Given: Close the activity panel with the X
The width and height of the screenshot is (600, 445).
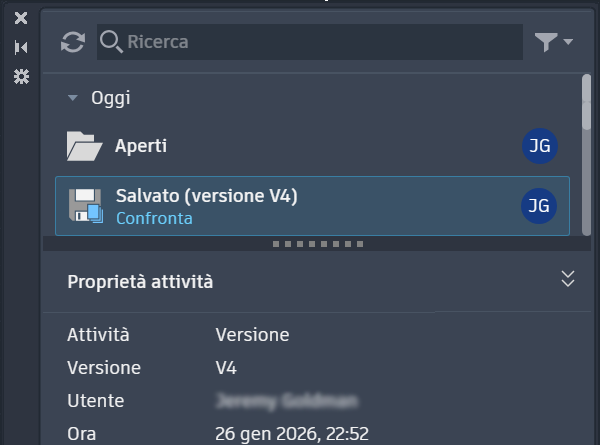Looking at the screenshot, I should tap(21, 18).
